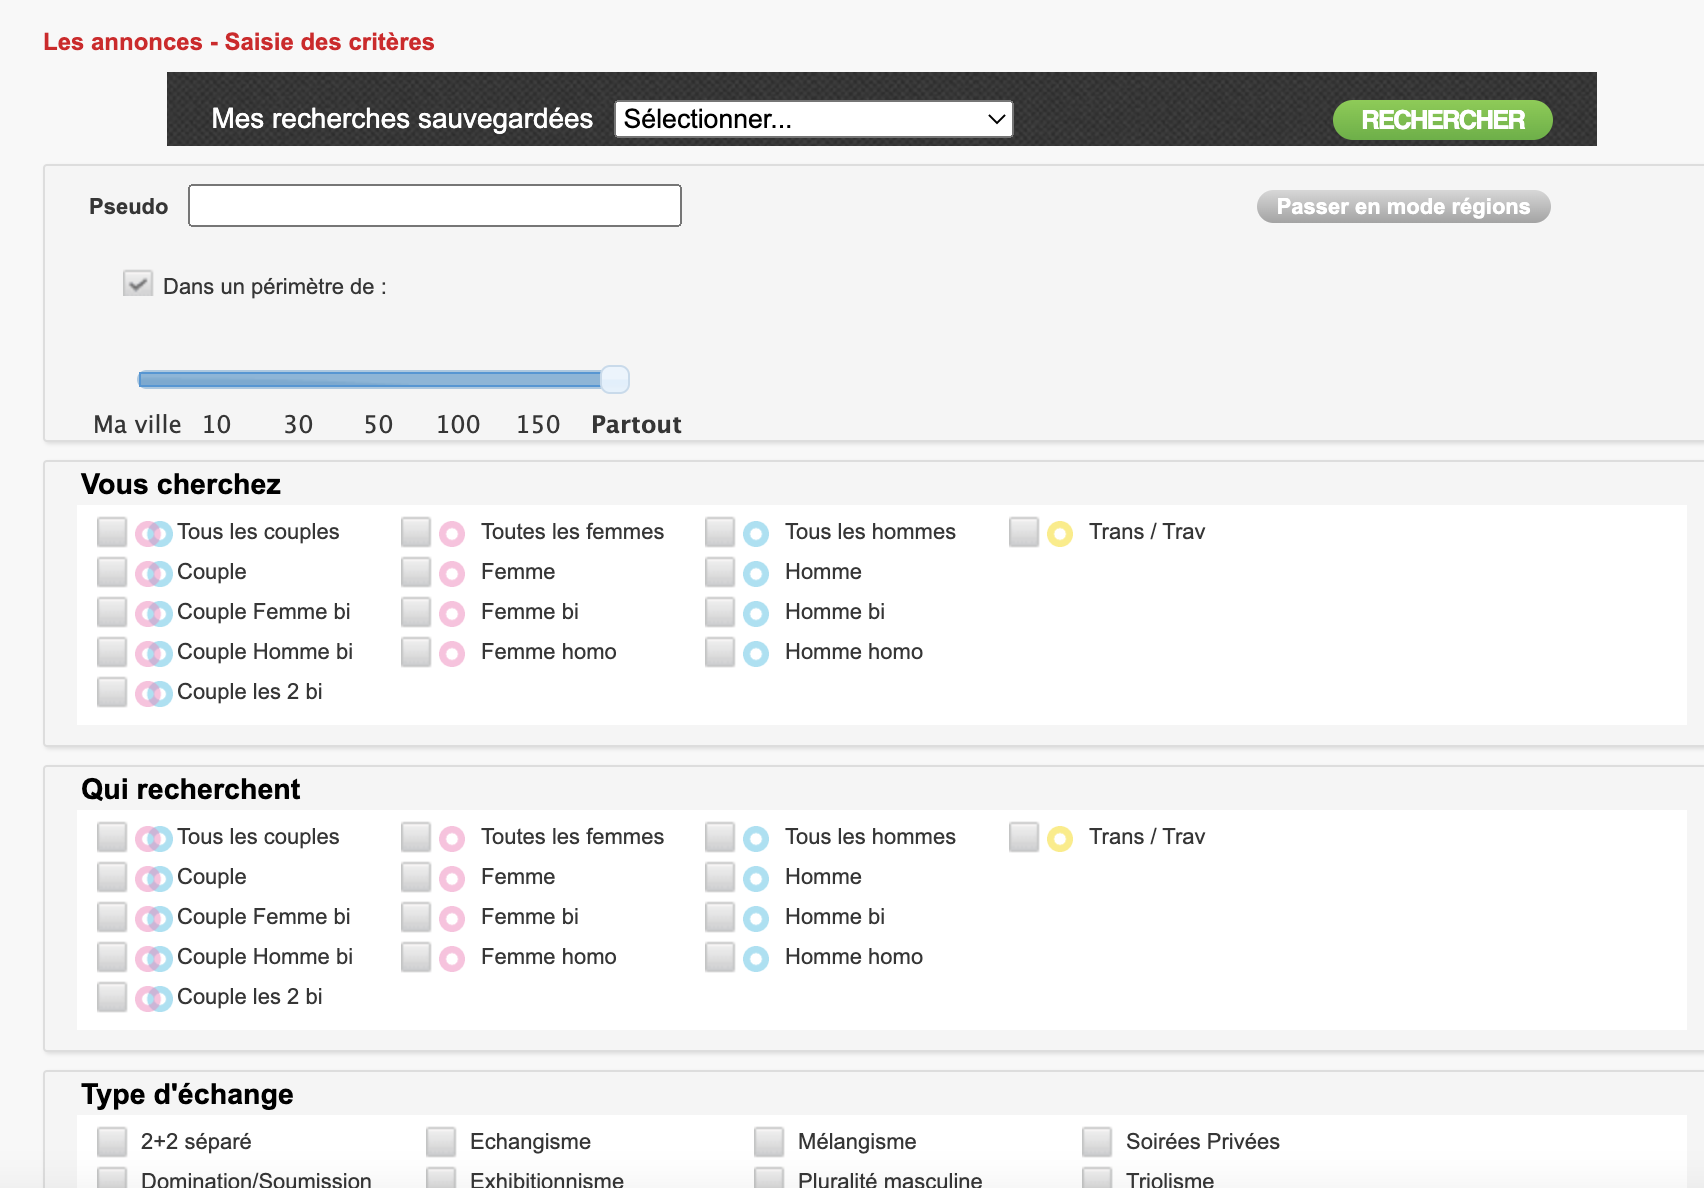The height and width of the screenshot is (1188, 1704).
Task: Click couple icon beside 'Couple Femme bi' under Vous cherchez
Action: [x=154, y=614]
